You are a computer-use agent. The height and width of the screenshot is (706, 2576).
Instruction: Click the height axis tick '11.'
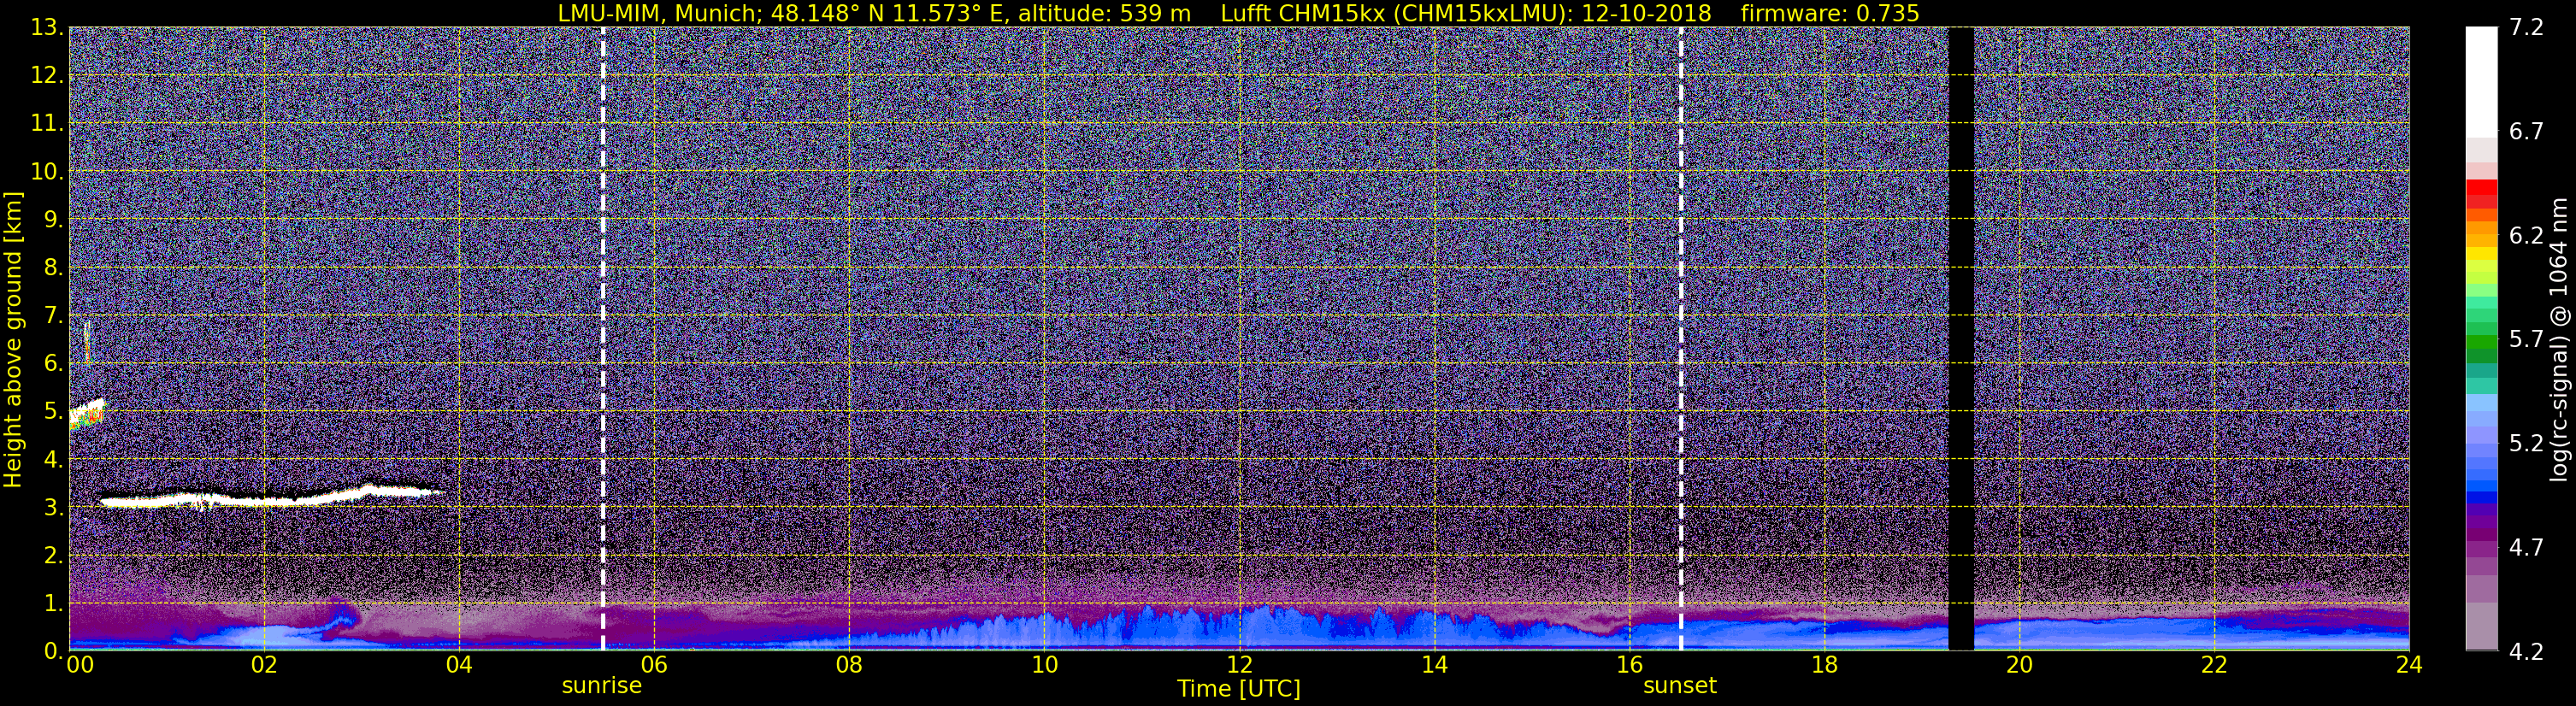tap(46, 124)
